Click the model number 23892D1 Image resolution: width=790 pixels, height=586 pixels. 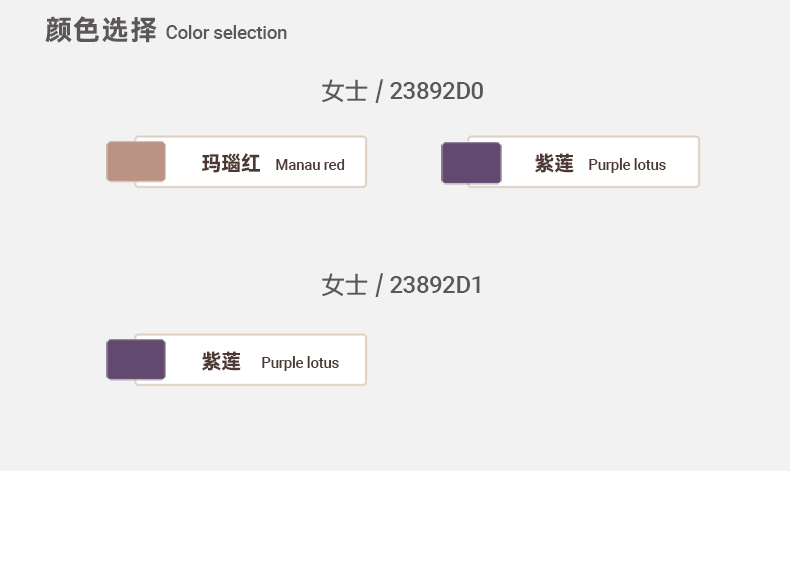436,286
